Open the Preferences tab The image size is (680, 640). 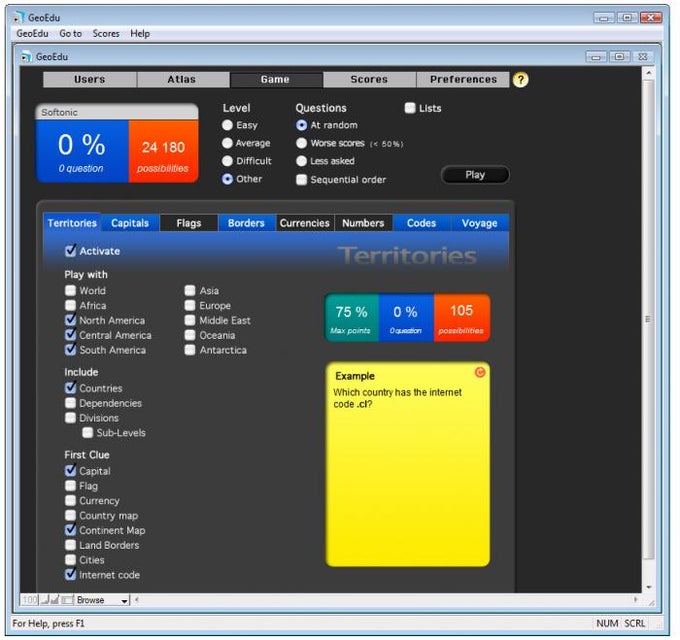pos(463,79)
